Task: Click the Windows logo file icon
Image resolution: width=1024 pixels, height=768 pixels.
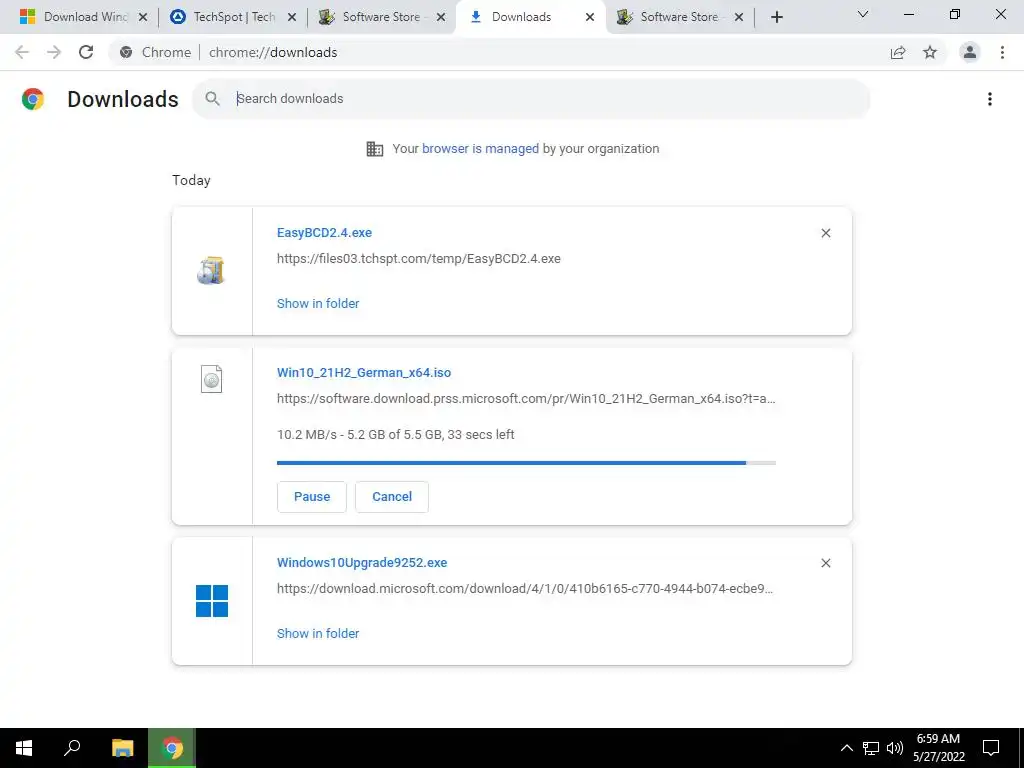Action: tap(212, 601)
